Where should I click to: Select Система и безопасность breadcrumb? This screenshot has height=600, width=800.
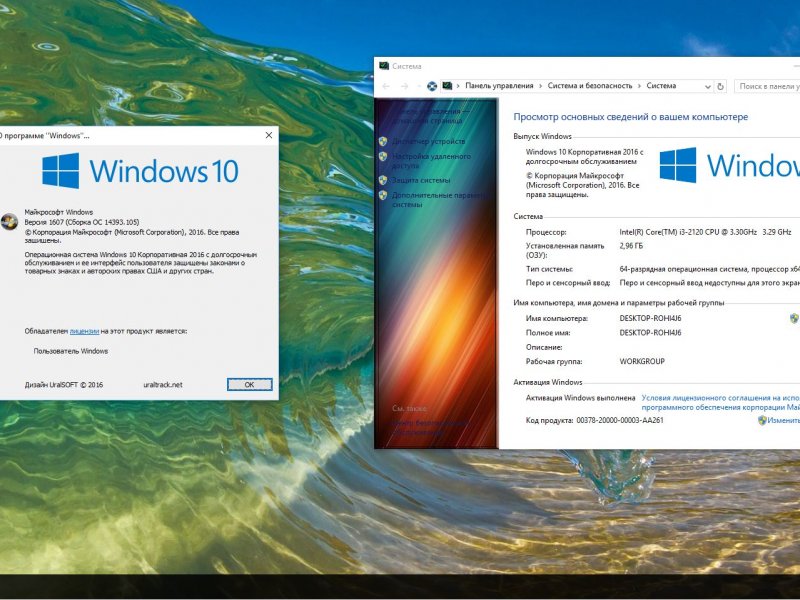pyautogui.click(x=590, y=86)
